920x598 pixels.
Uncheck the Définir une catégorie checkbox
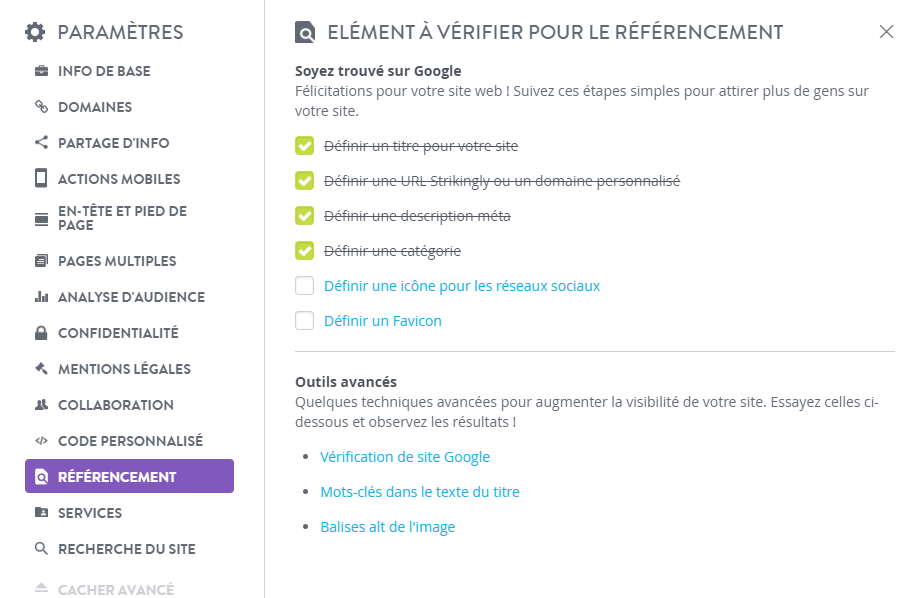[x=305, y=251]
